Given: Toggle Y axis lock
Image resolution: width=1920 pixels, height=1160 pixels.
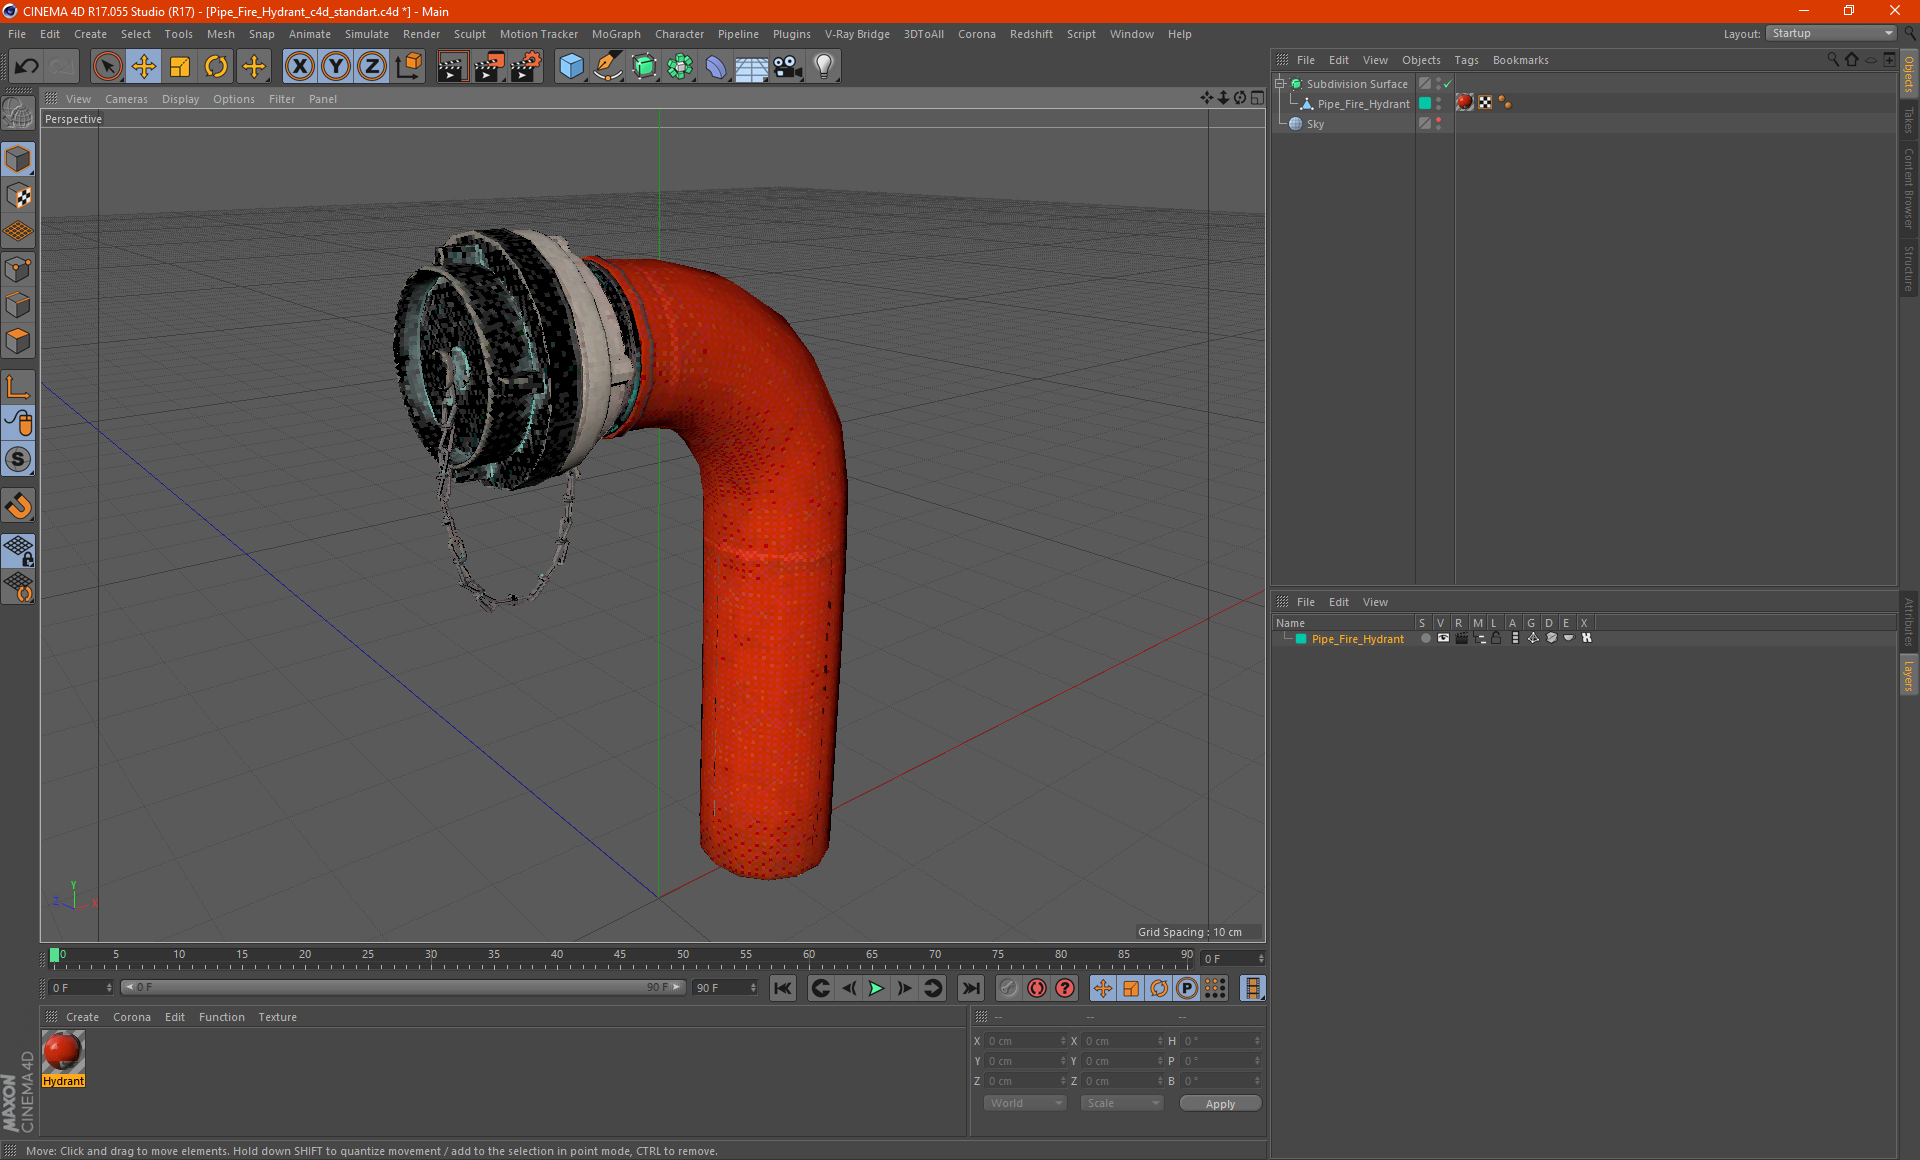Looking at the screenshot, I should click(336, 67).
